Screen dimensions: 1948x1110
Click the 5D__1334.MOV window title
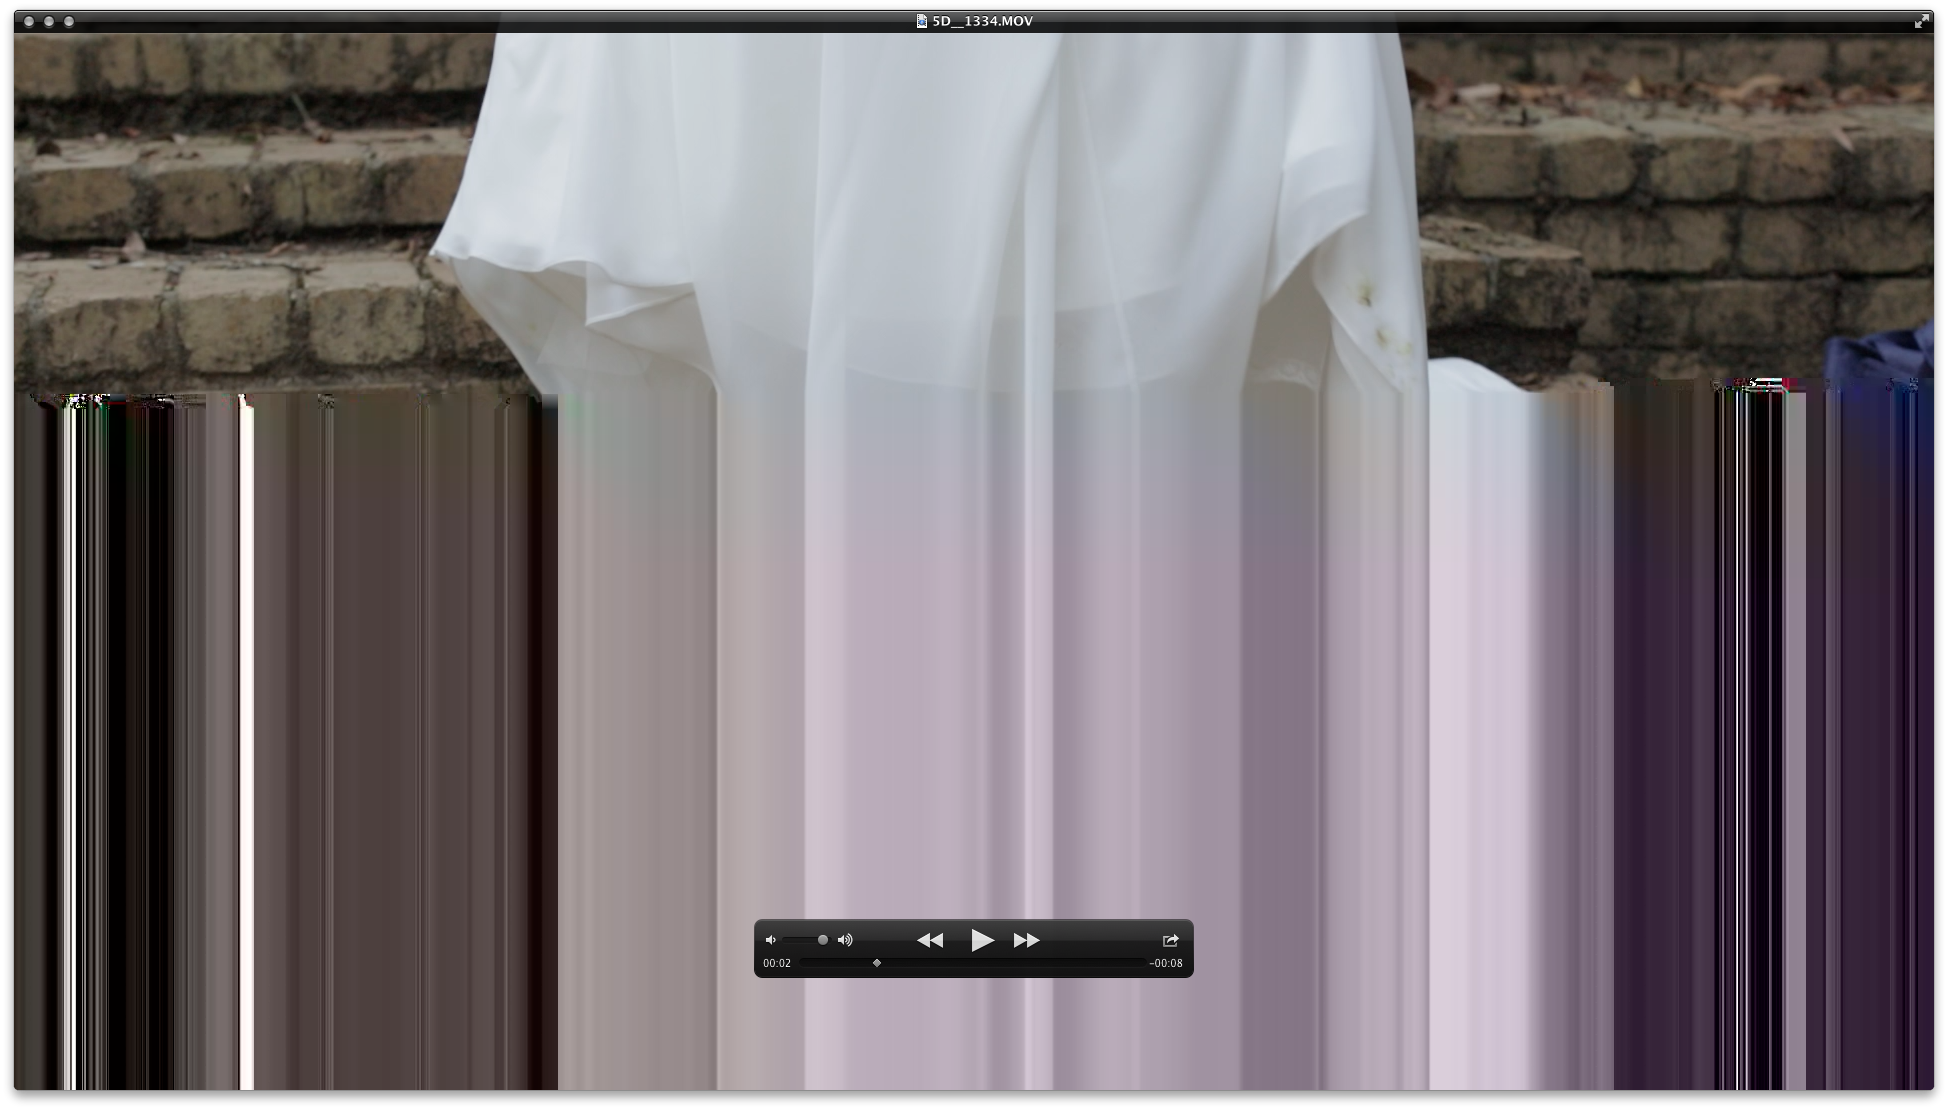tap(982, 21)
